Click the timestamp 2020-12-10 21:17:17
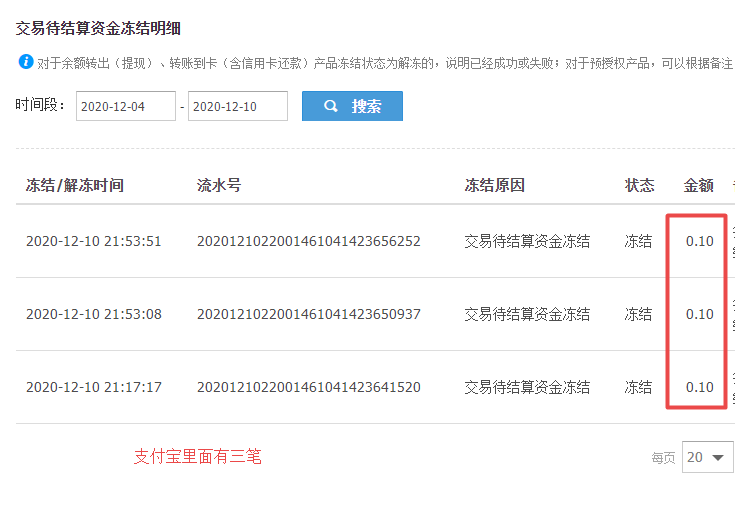The width and height of the screenshot is (735, 524). pos(93,387)
